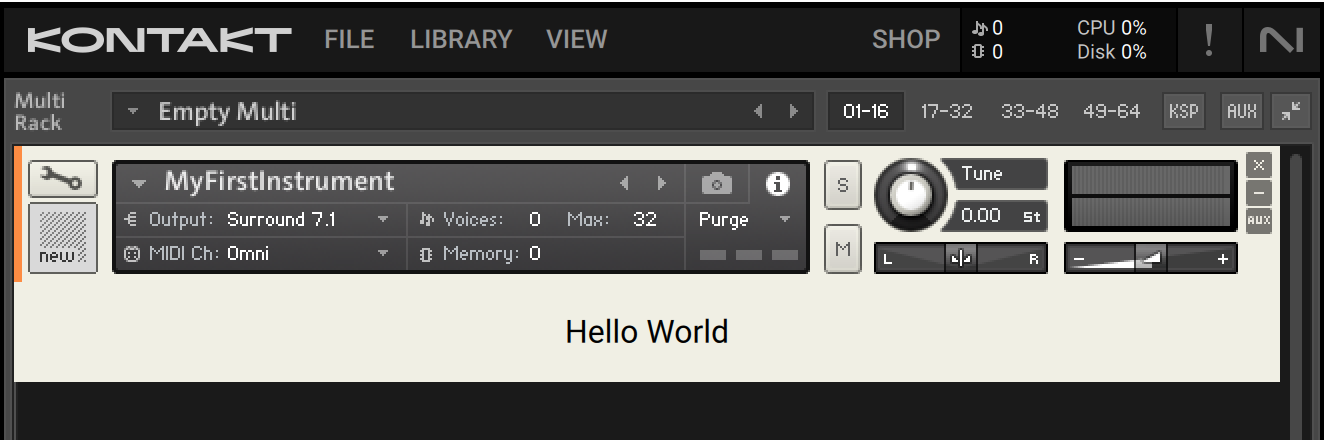1324x440 pixels.
Task: Solo the instrument with S button
Action: 842,185
